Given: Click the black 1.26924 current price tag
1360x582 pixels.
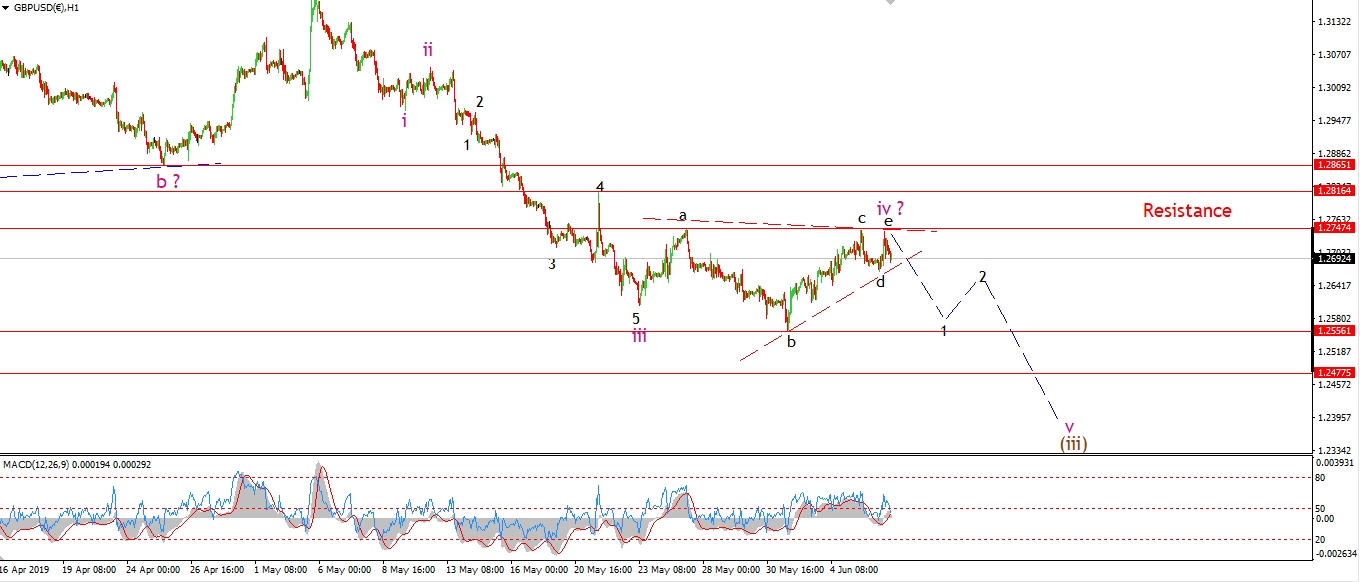Looking at the screenshot, I should (1334, 259).
